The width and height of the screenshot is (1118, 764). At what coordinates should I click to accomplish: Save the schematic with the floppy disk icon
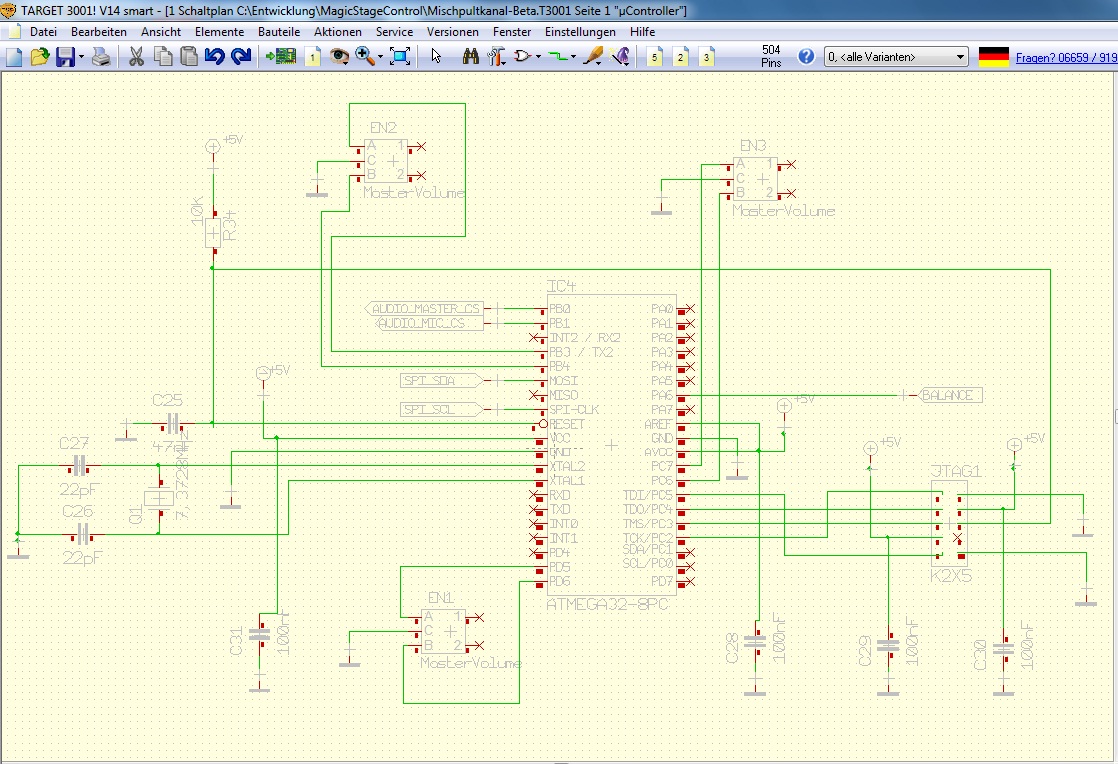pyautogui.click(x=65, y=57)
